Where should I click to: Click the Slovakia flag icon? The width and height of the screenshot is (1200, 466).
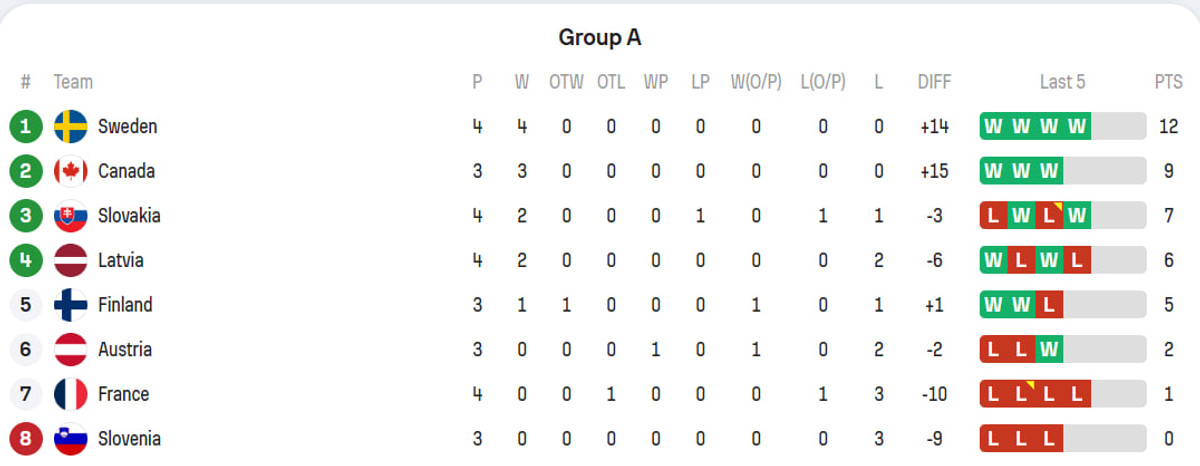71,216
